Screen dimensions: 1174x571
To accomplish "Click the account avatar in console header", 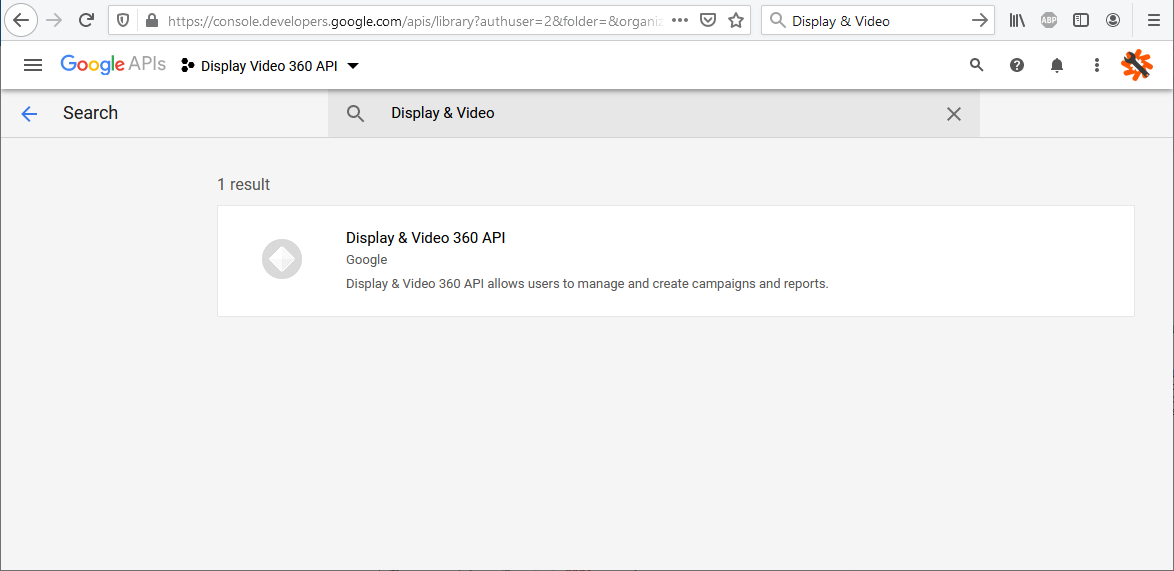I will 1137,65.
